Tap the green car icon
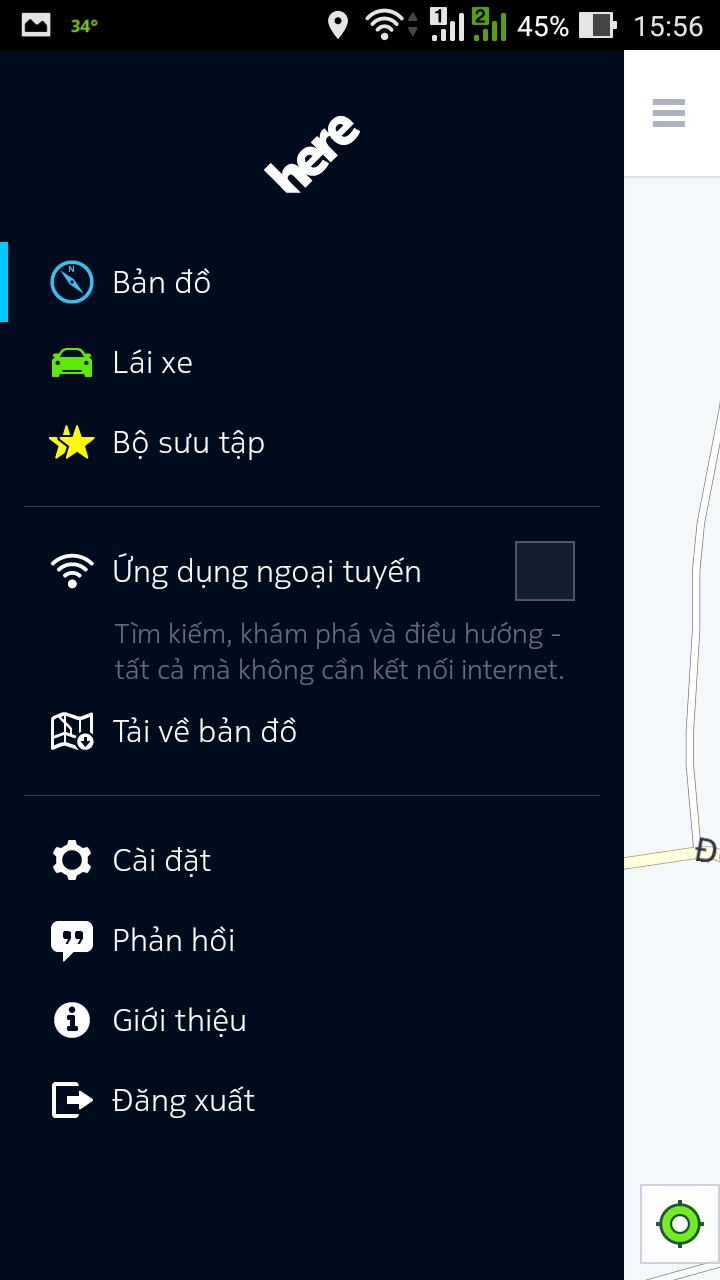This screenshot has height=1280, width=720. tap(72, 362)
